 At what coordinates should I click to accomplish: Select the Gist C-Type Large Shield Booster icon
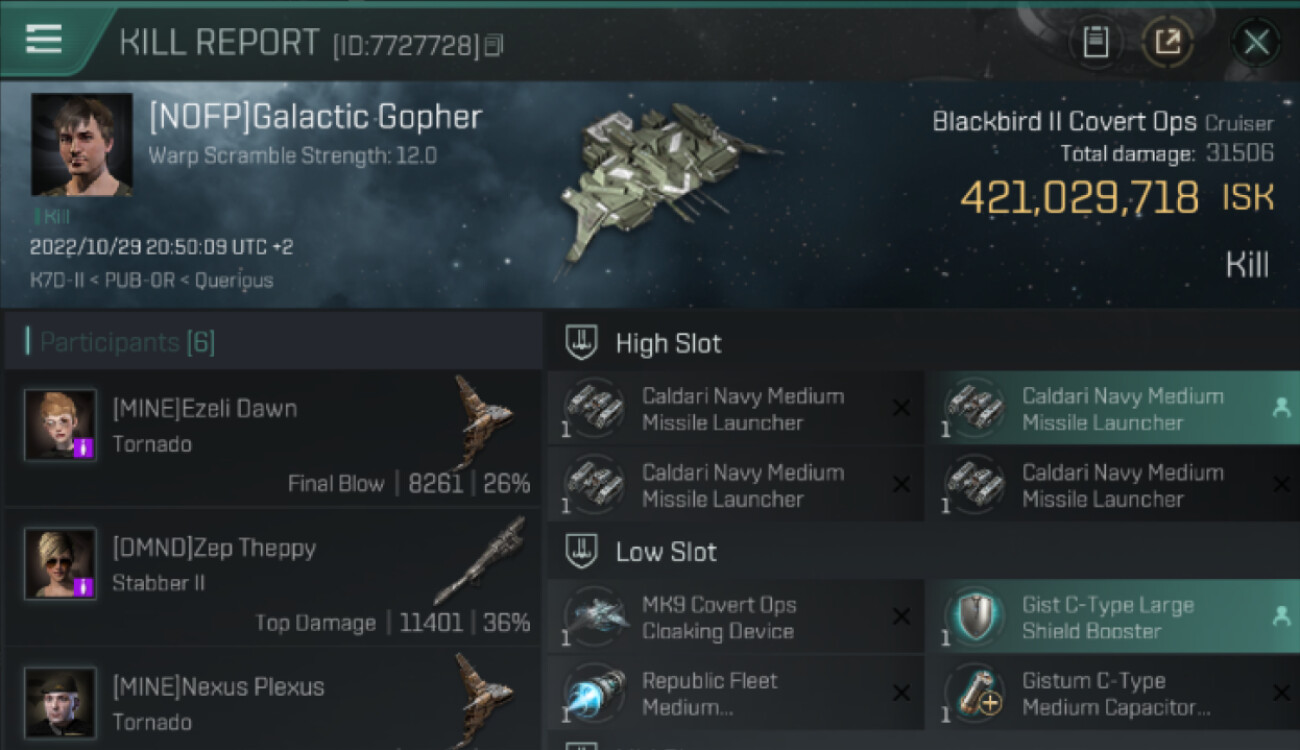coord(976,617)
